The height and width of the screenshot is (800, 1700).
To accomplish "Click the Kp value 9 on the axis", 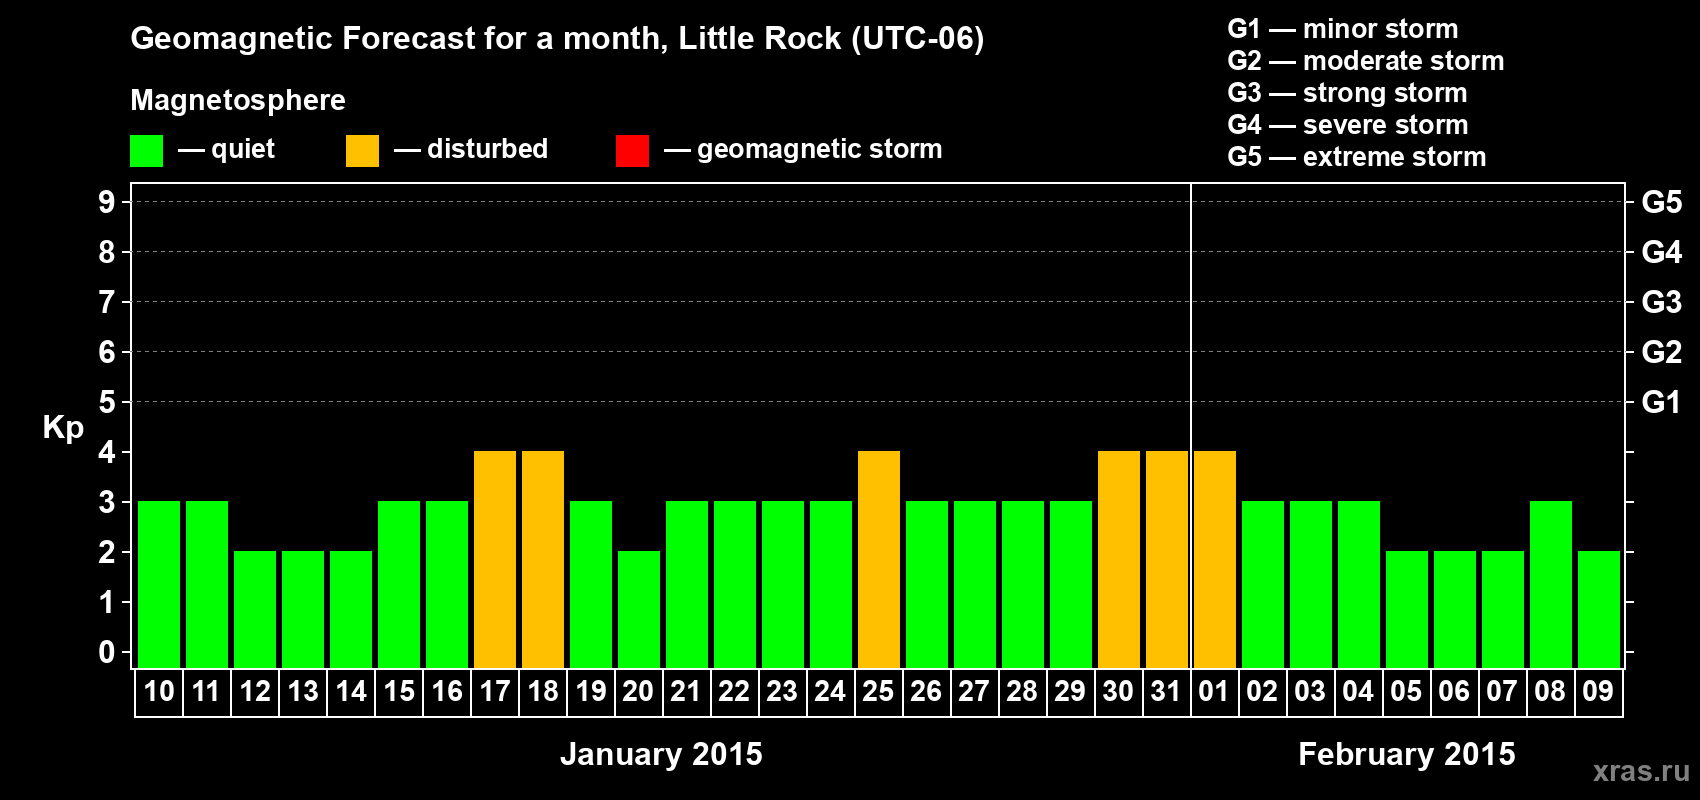I will (107, 202).
